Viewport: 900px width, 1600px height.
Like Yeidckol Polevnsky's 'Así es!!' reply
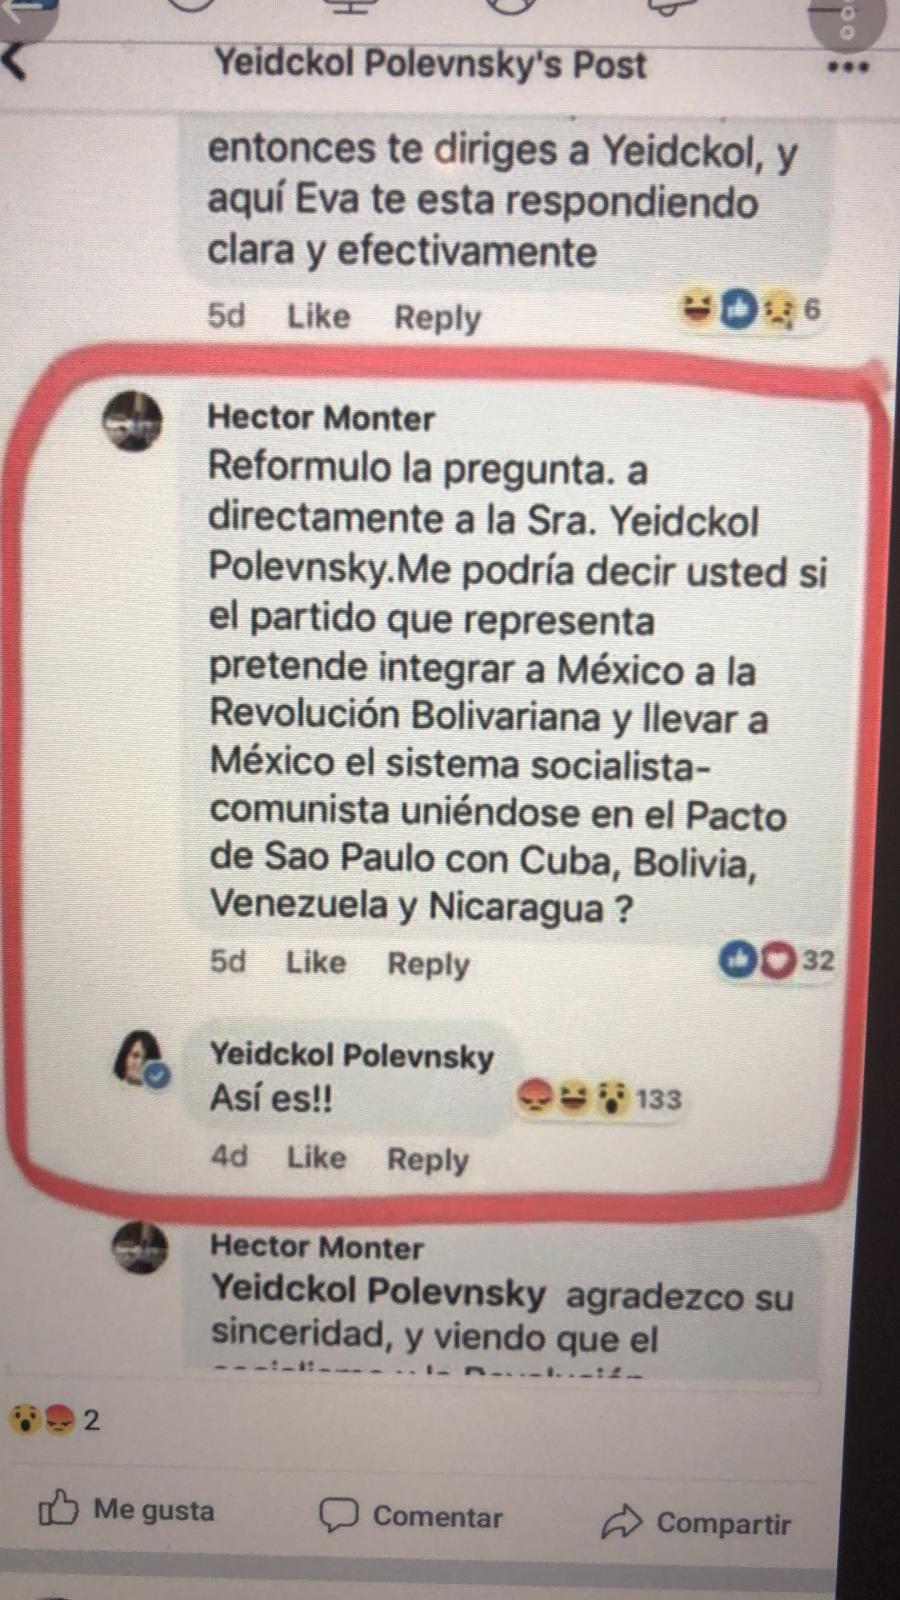point(317,1158)
